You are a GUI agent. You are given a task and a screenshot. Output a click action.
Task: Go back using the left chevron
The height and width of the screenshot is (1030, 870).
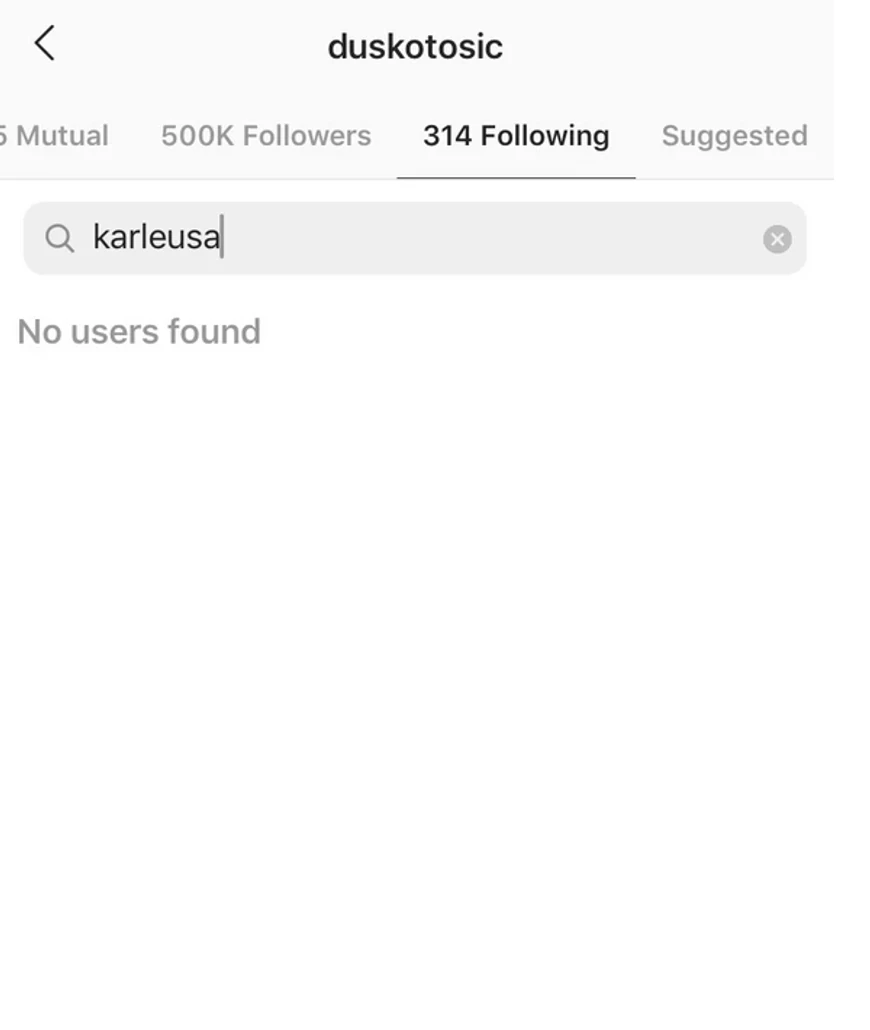coord(44,44)
